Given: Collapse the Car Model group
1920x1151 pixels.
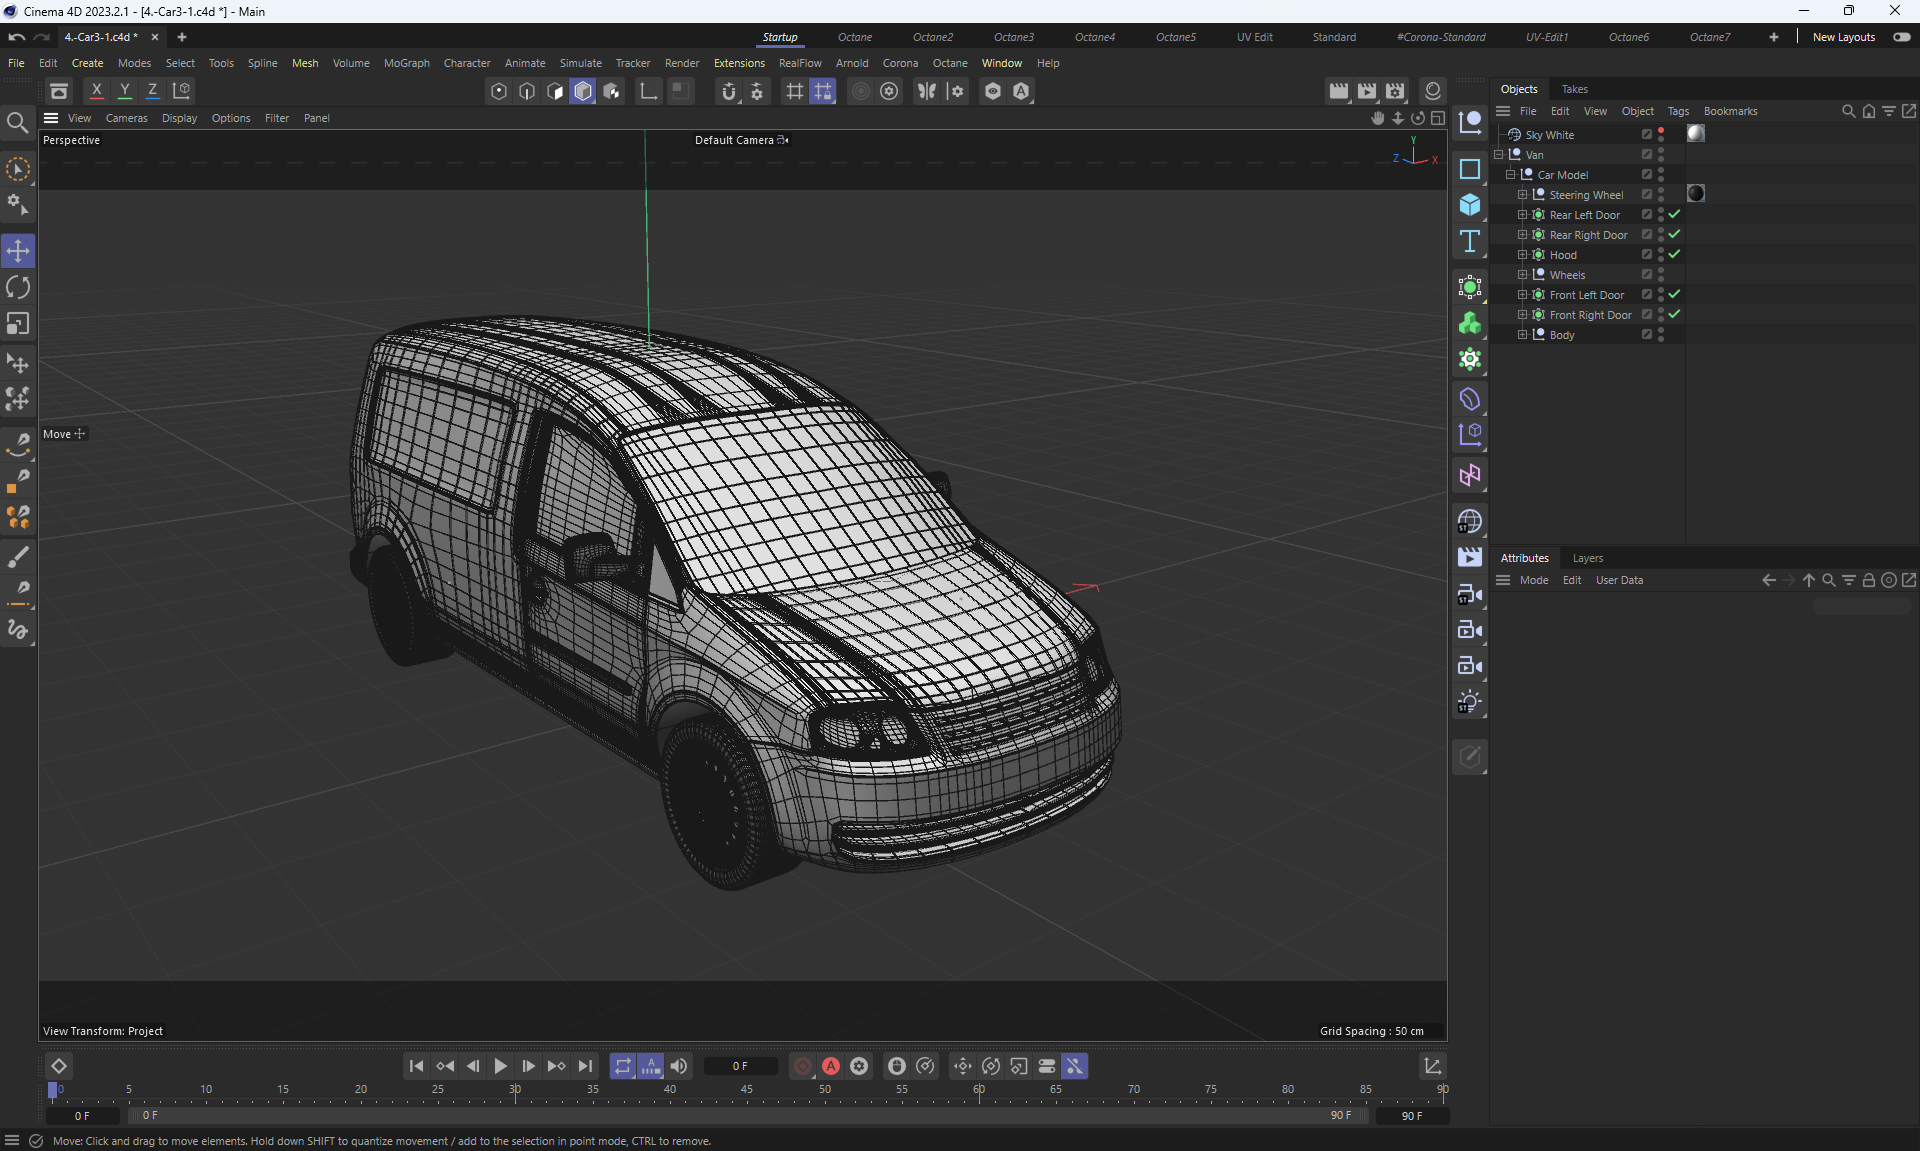Looking at the screenshot, I should pos(1510,174).
